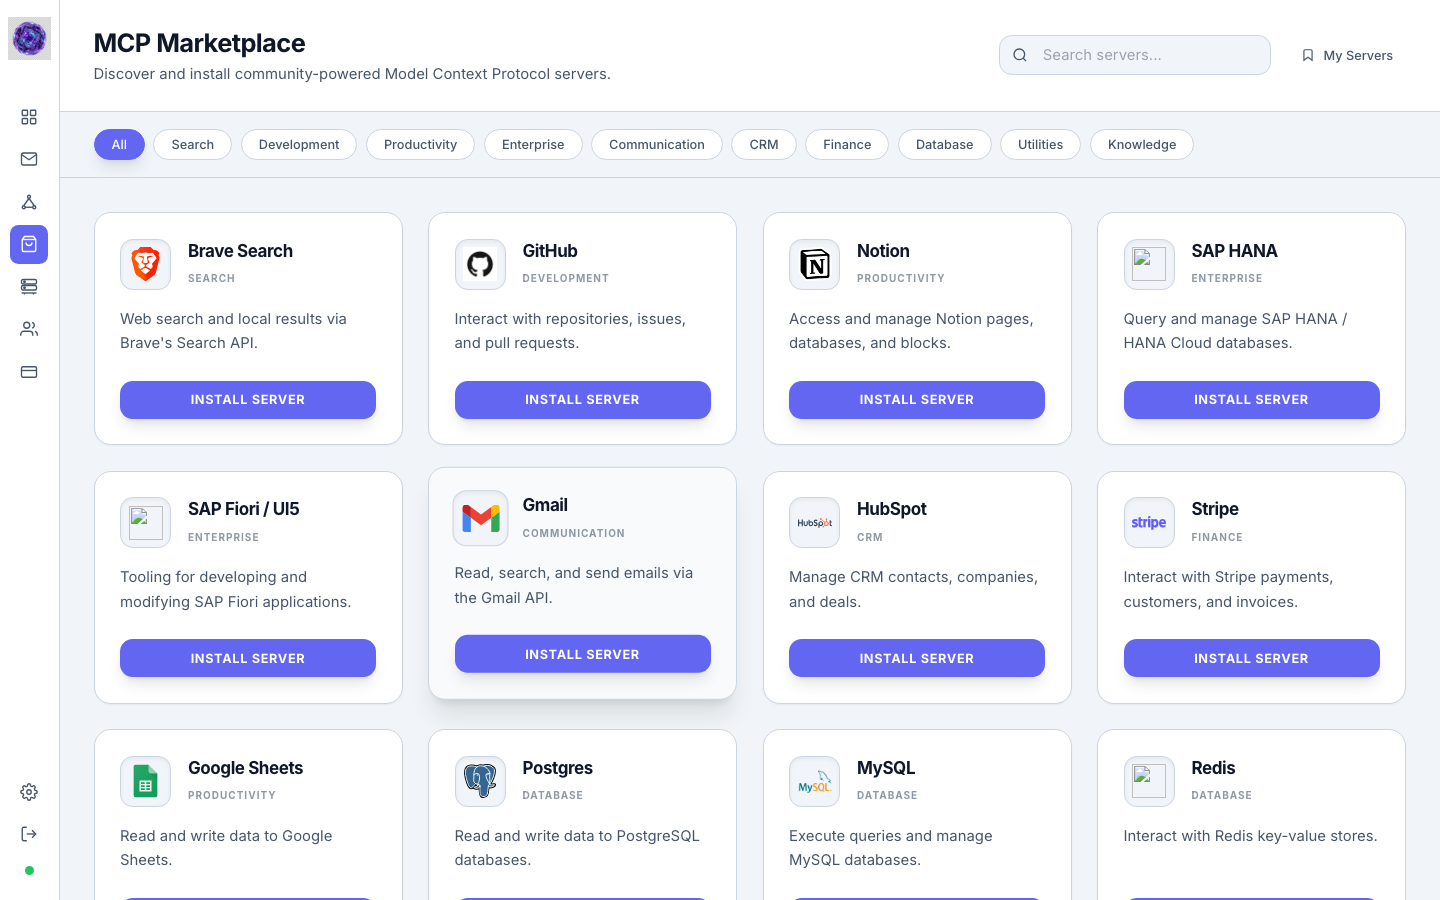
Task: Click the Google Sheets logo icon
Action: (146, 781)
